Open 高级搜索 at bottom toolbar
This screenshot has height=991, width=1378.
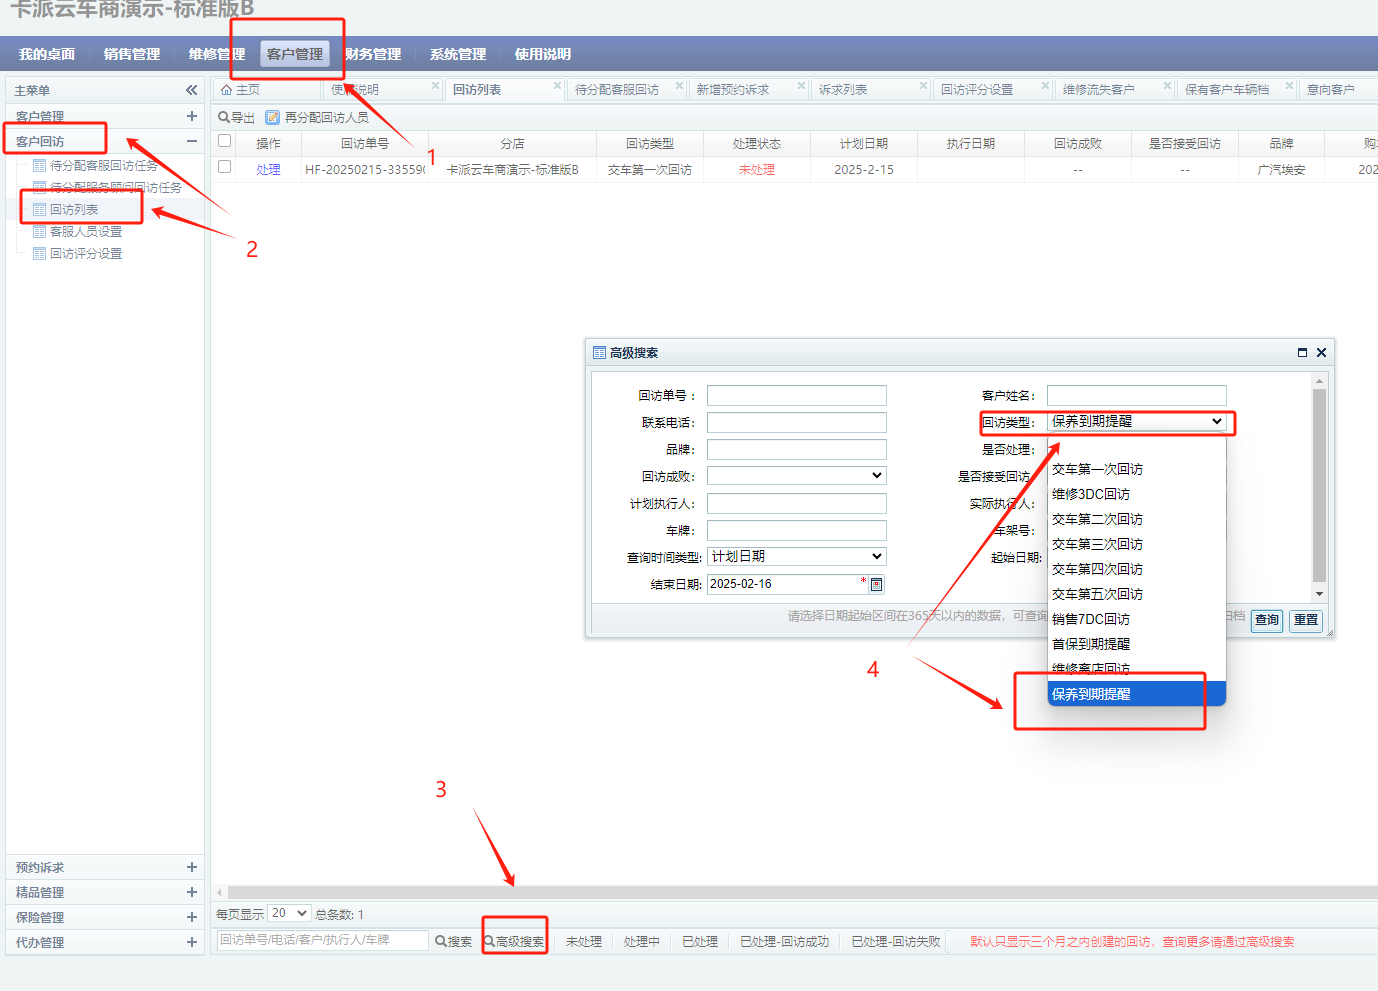(515, 941)
